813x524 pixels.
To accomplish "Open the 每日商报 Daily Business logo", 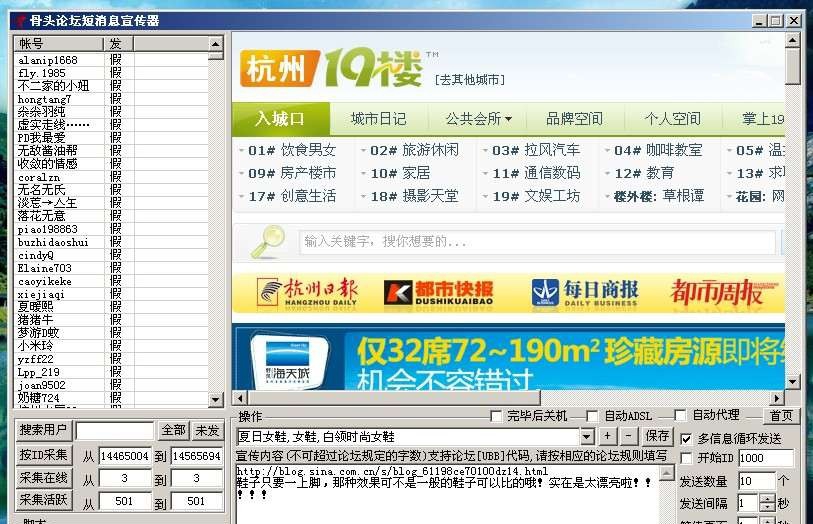I will pyautogui.click(x=584, y=293).
